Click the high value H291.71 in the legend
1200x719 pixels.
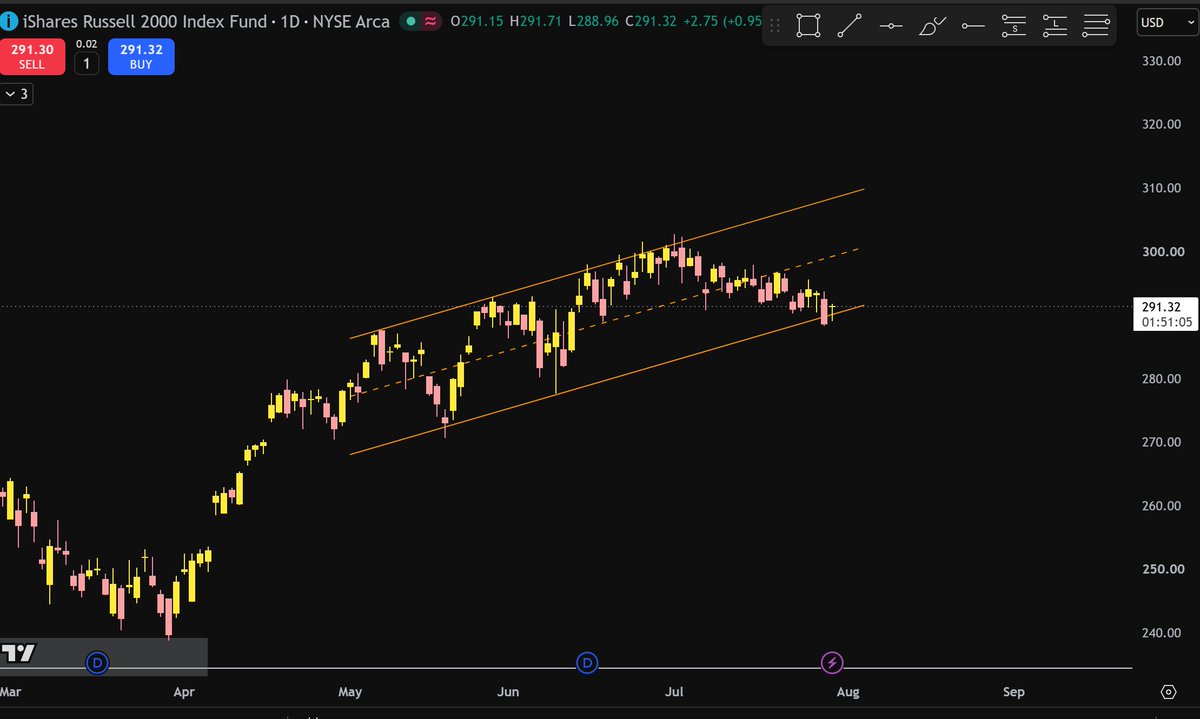(x=537, y=22)
